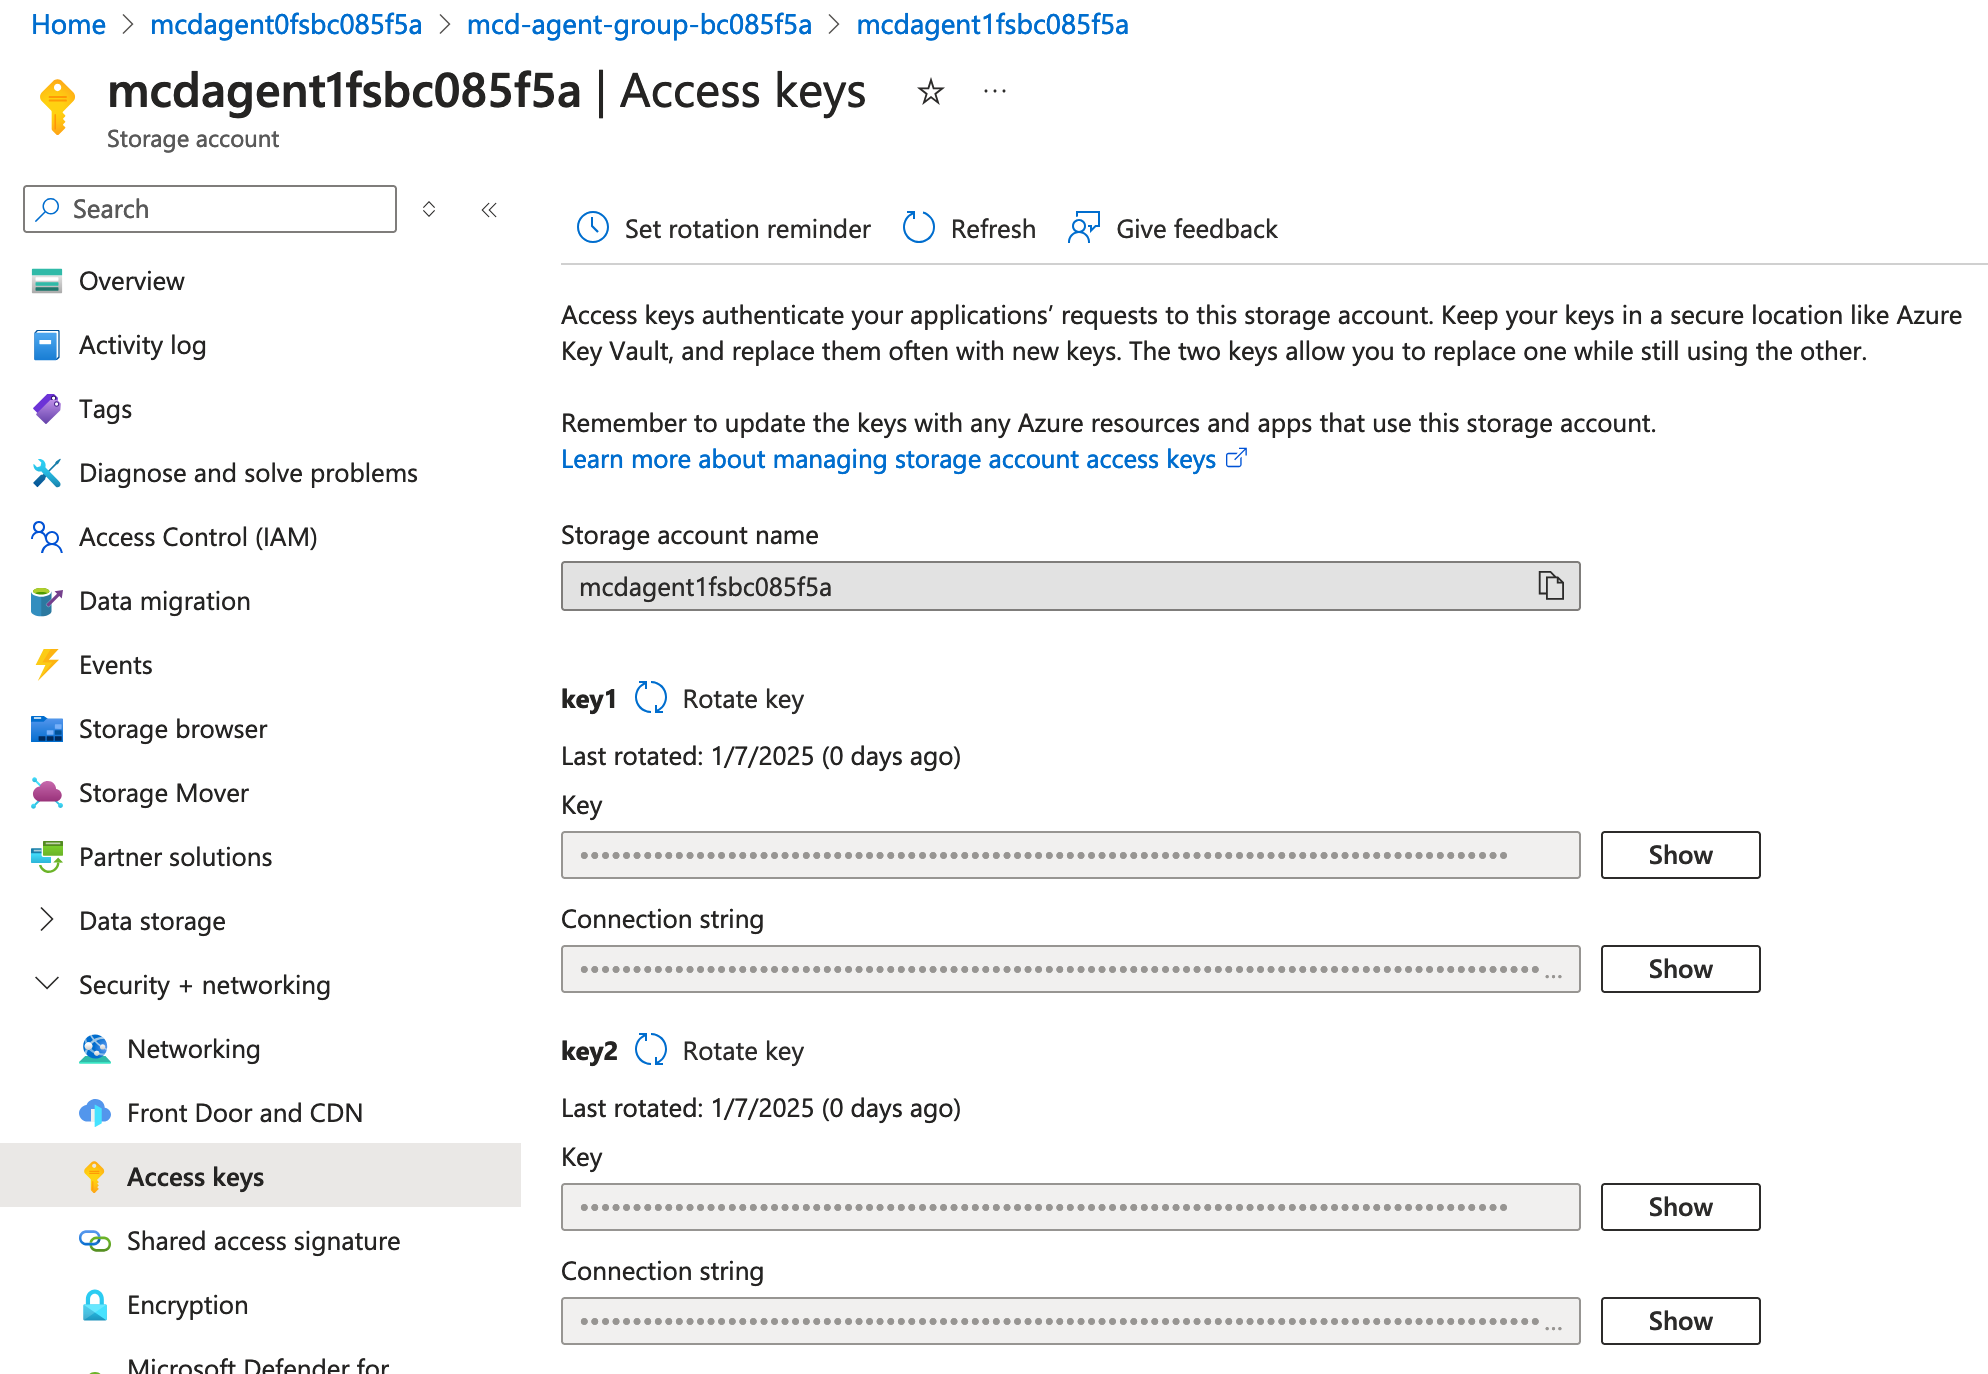Click the Tags icon
1988x1374 pixels.
[x=47, y=409]
